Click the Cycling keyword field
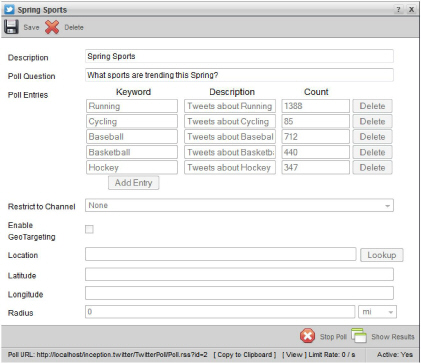Screen dimensions: 421x363 point(132,121)
